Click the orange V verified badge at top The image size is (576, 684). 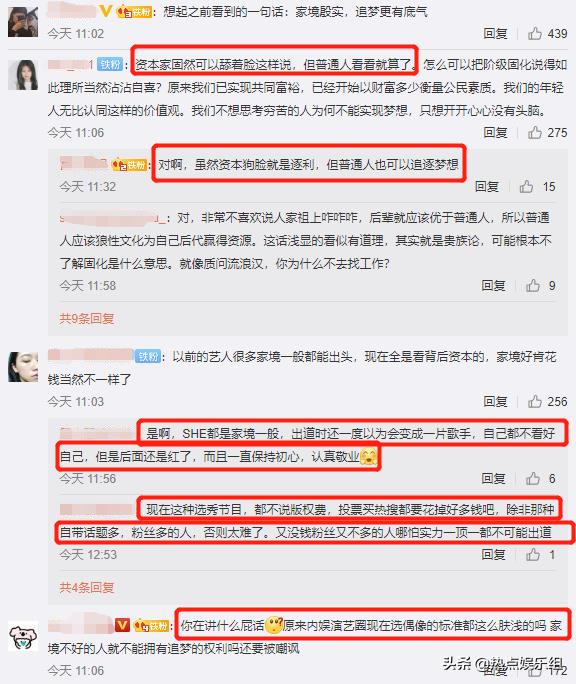(x=105, y=11)
